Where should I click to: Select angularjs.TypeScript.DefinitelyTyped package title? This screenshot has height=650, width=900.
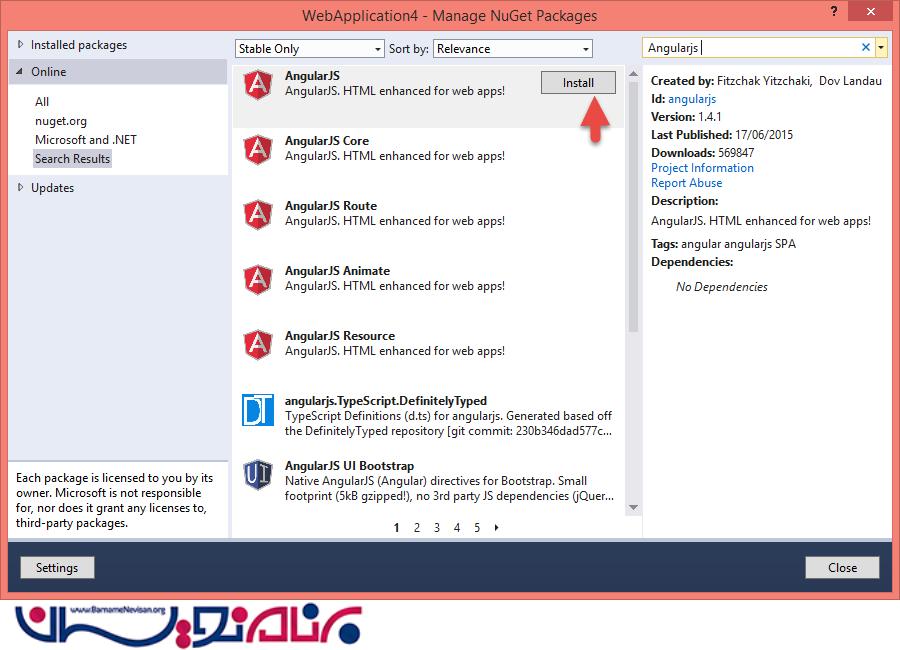click(386, 400)
